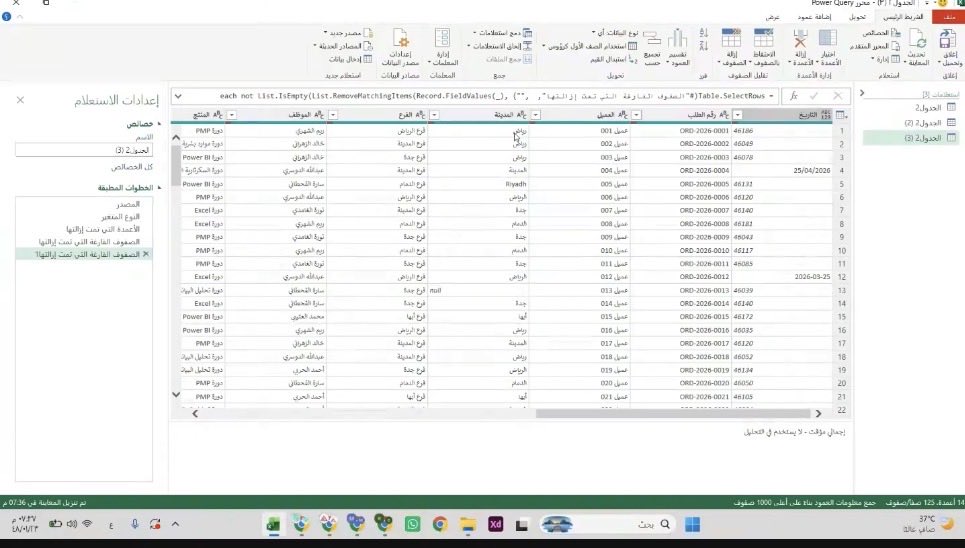Select the Source (المصدر) applied step
The width and height of the screenshot is (965, 548).
(x=128, y=204)
